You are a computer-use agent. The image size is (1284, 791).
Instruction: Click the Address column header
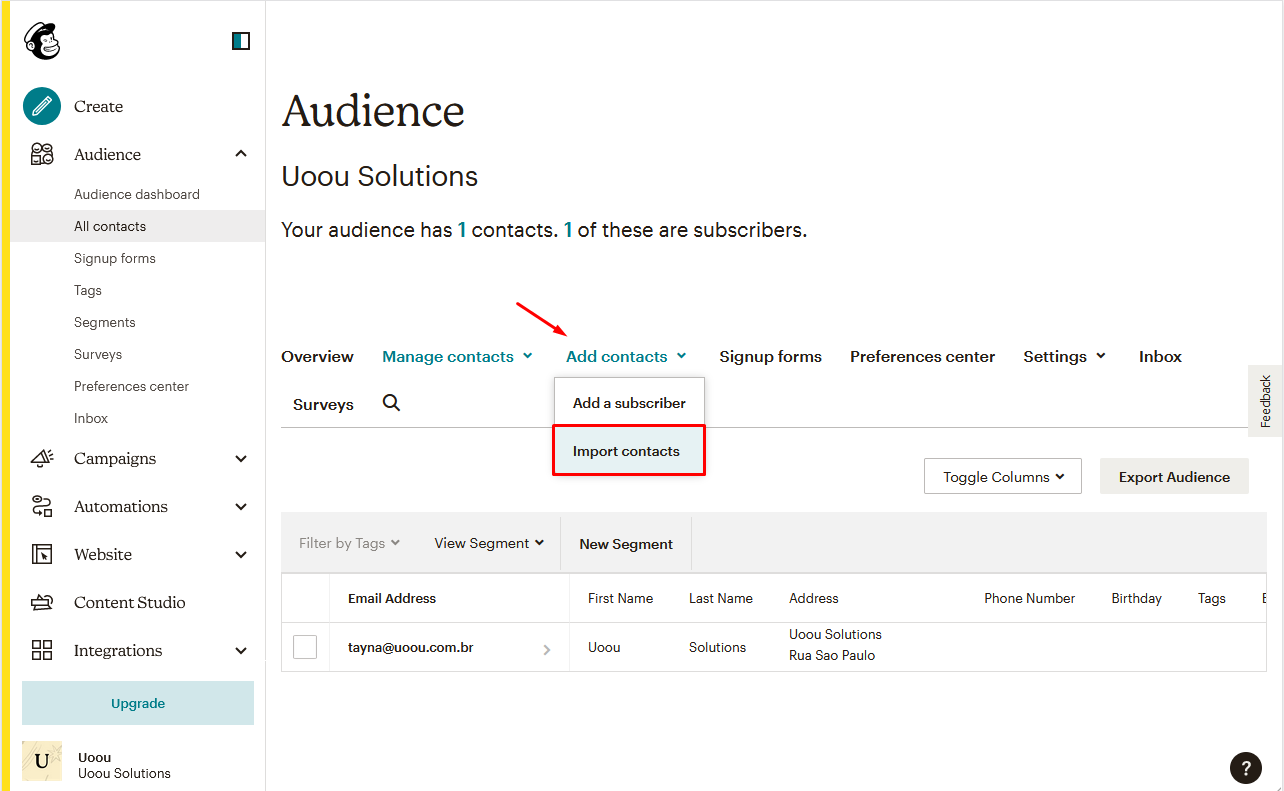click(x=814, y=598)
